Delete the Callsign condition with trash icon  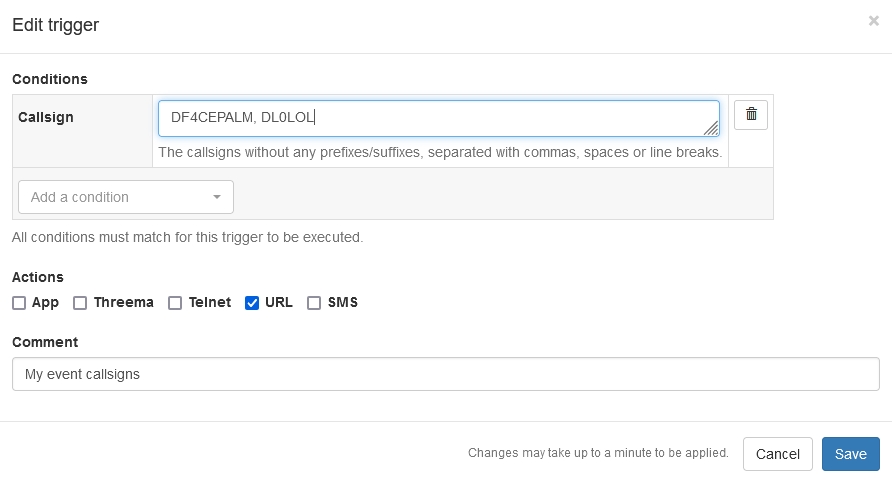point(751,115)
